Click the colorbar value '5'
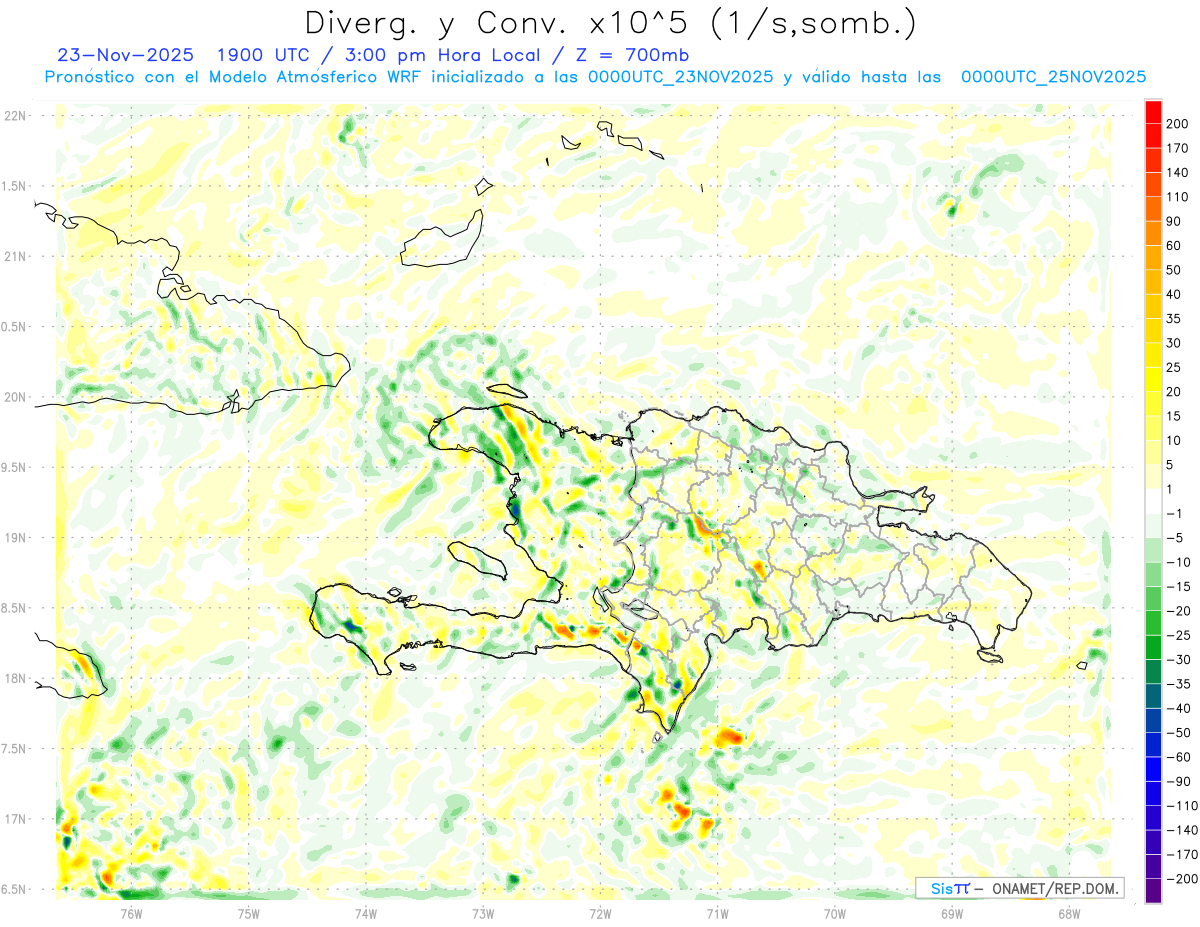This screenshot has height=927, width=1200. click(x=1171, y=465)
